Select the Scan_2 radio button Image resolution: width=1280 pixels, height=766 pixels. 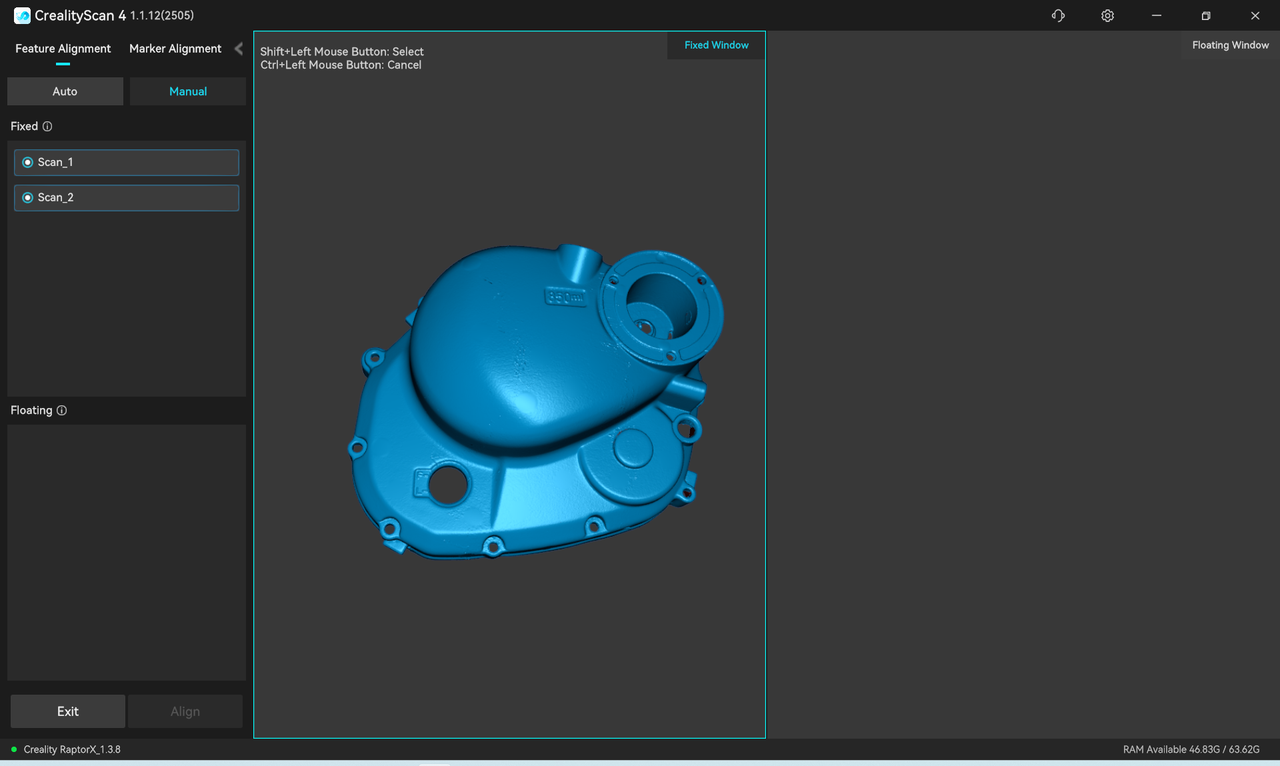[28, 198]
